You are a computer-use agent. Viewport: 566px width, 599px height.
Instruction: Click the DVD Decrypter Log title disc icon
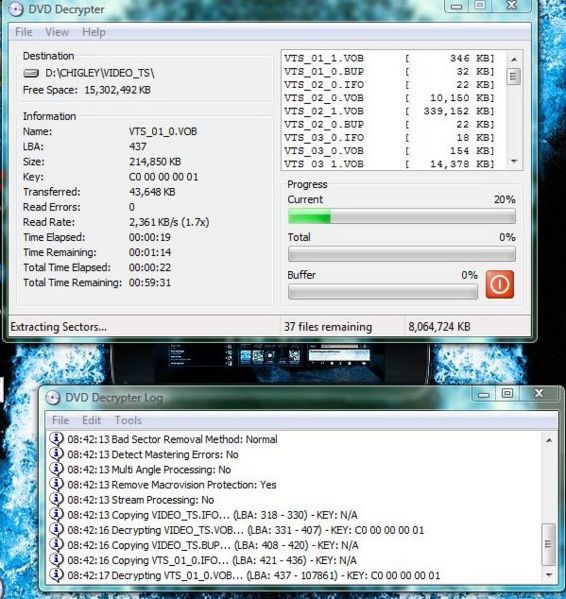(x=53, y=398)
